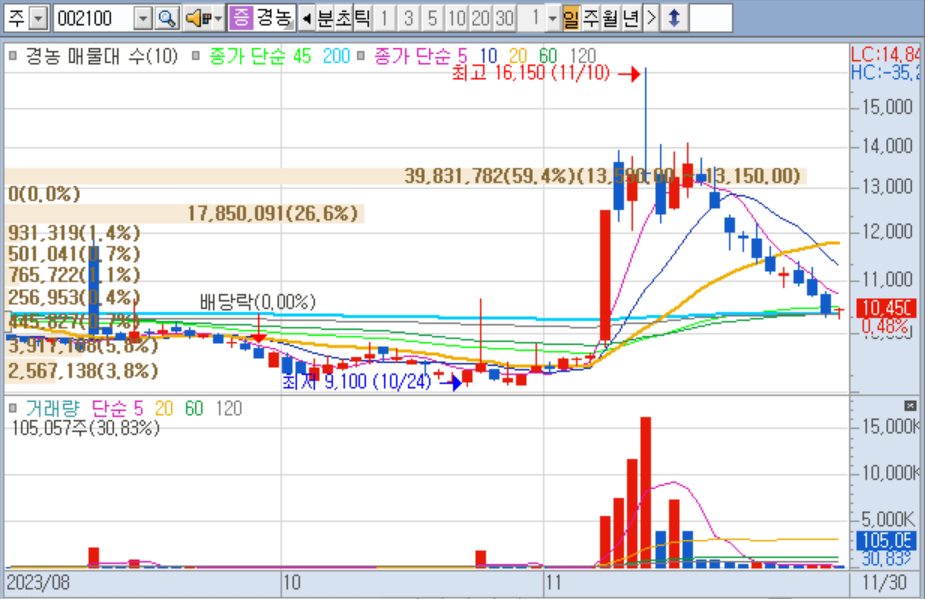The height and width of the screenshot is (599, 925).
Task: Click the HC:-35 readout
Action: coord(884,73)
